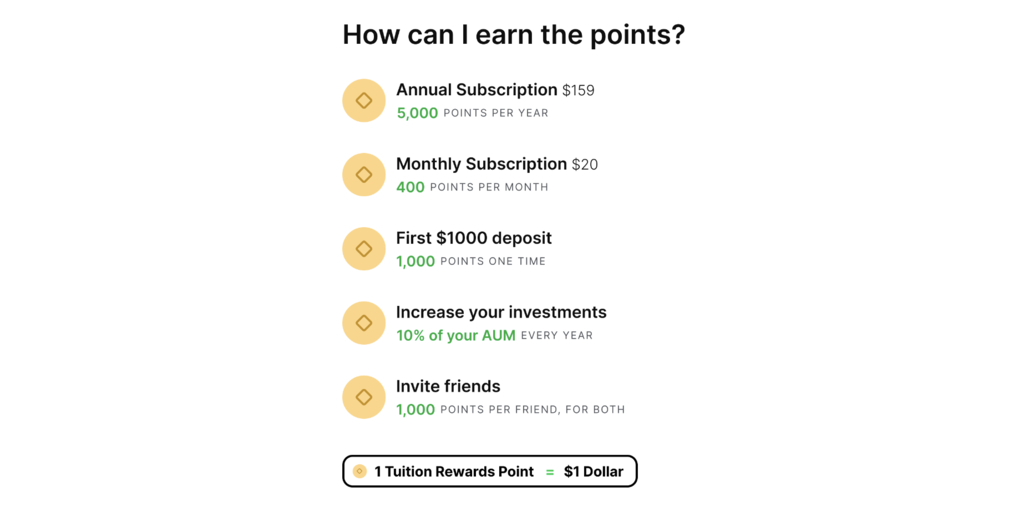Click the $1 Dollar text
This screenshot has width=1024, height=512.
tap(593, 471)
